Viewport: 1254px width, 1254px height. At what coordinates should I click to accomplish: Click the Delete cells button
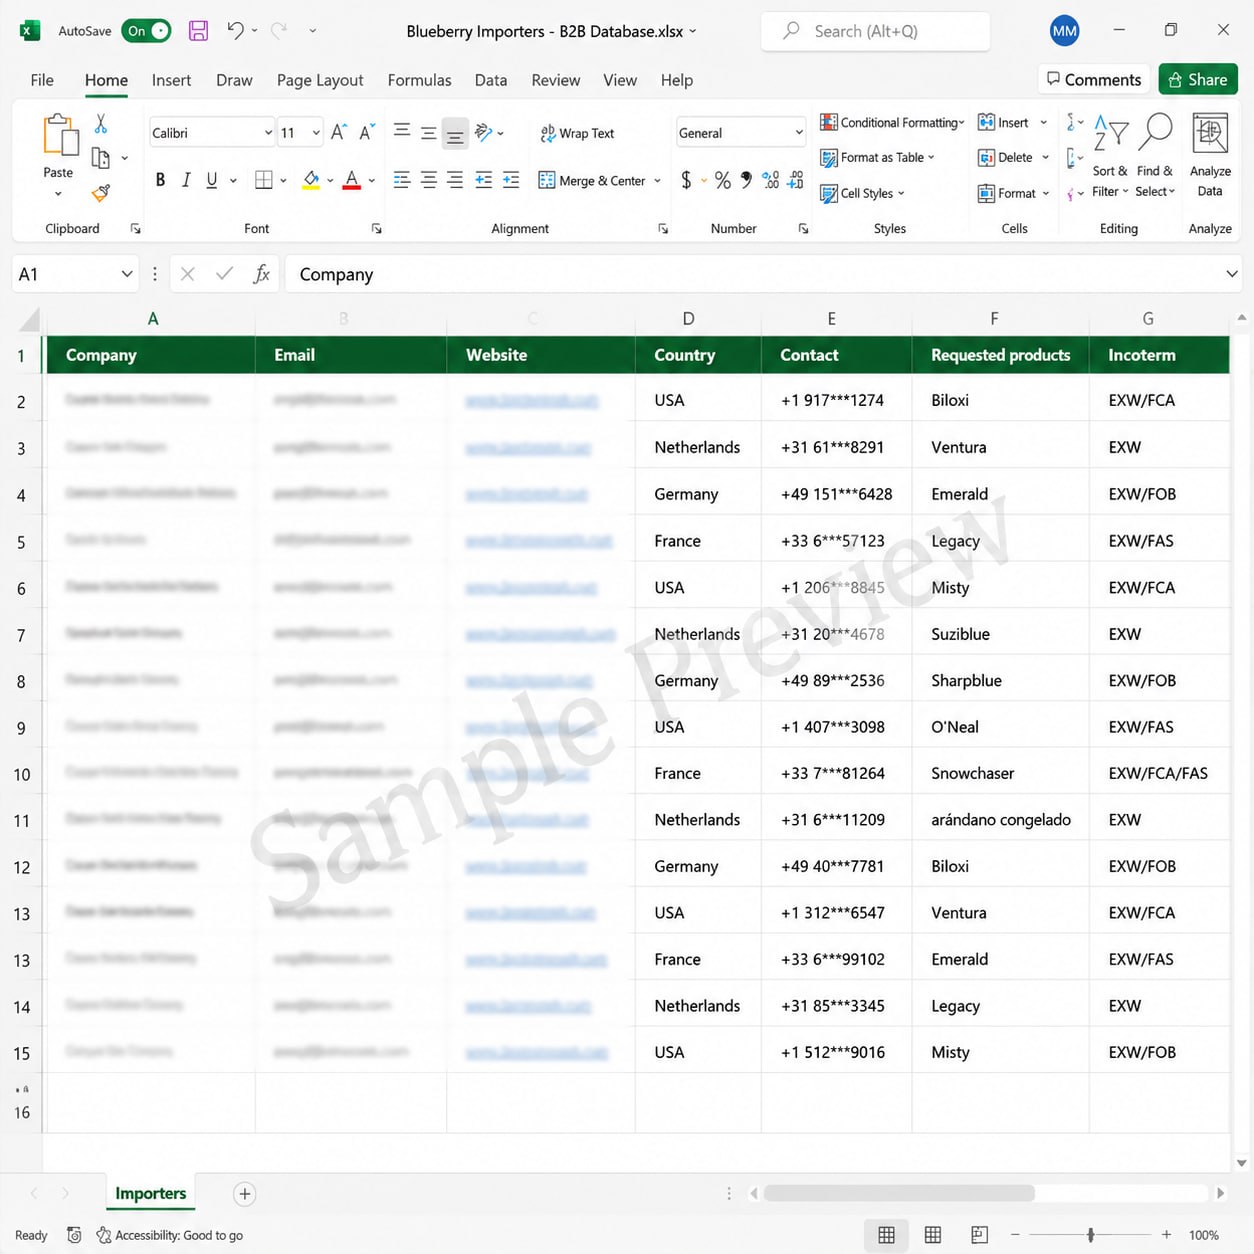pos(1013,158)
